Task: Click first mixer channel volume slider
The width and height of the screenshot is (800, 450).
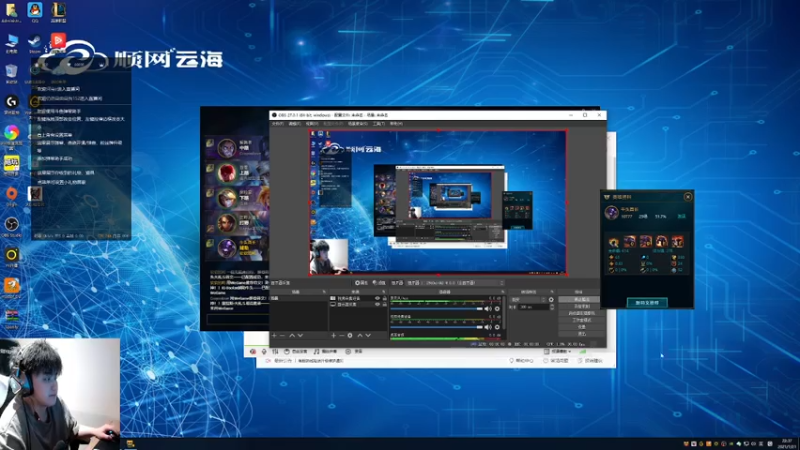Action: point(436,309)
